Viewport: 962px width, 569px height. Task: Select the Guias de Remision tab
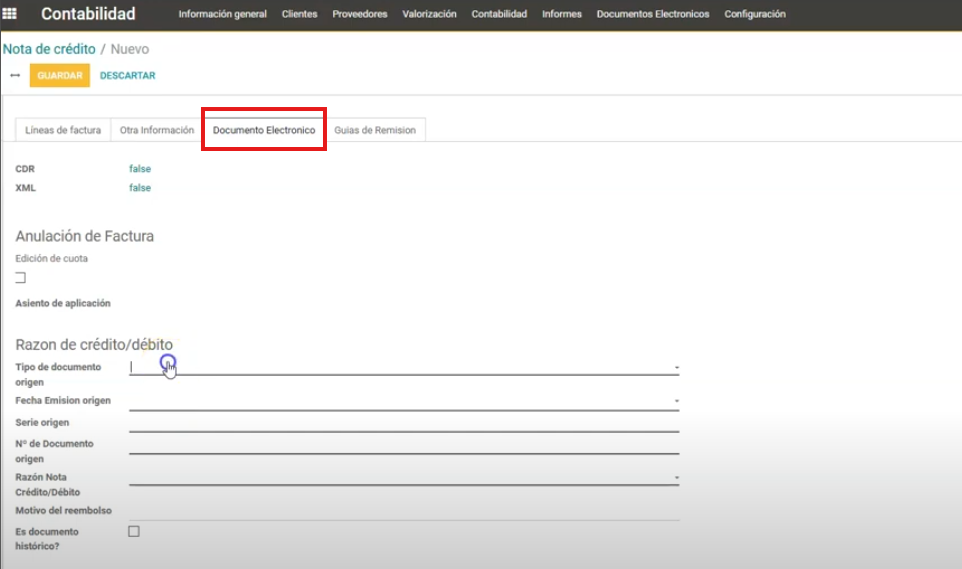[375, 130]
